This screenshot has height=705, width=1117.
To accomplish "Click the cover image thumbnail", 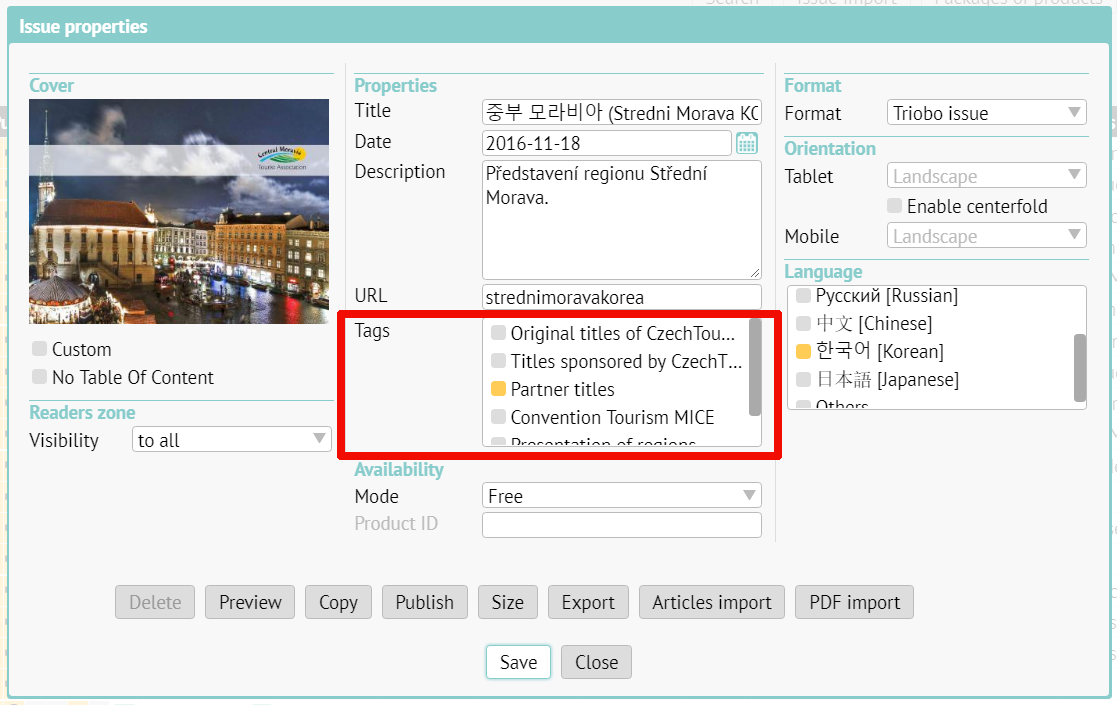I will coord(179,211).
